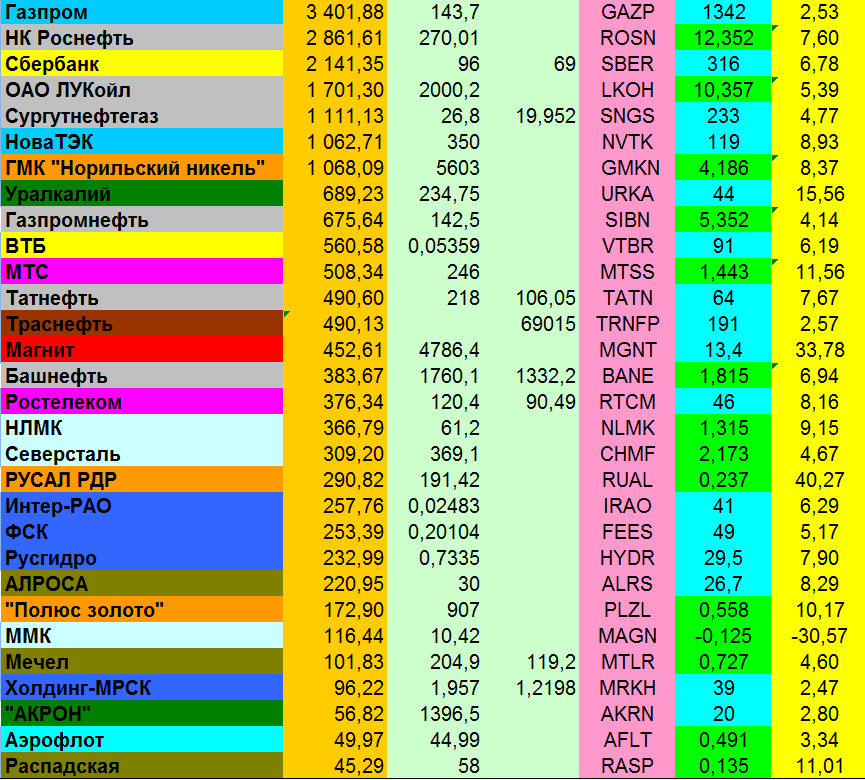
Task: Select the SBER ticker cell
Action: (x=627, y=63)
